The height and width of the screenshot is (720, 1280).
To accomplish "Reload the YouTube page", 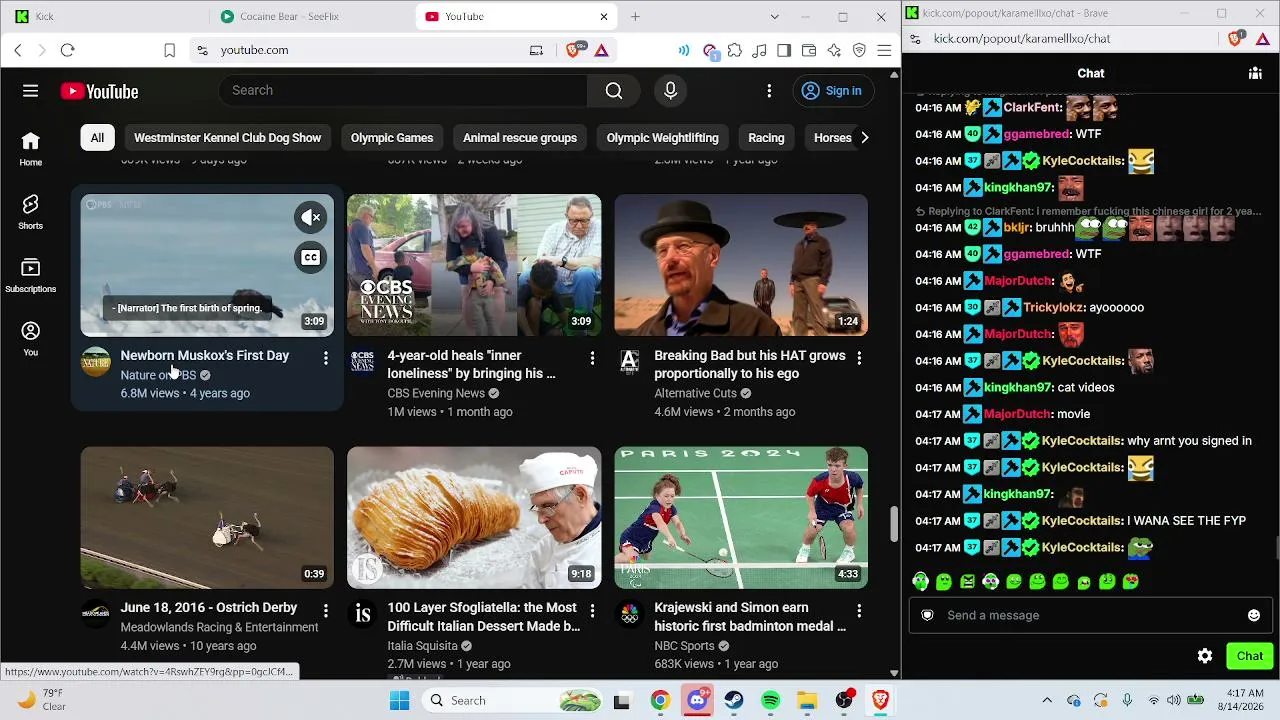I will coord(67,50).
